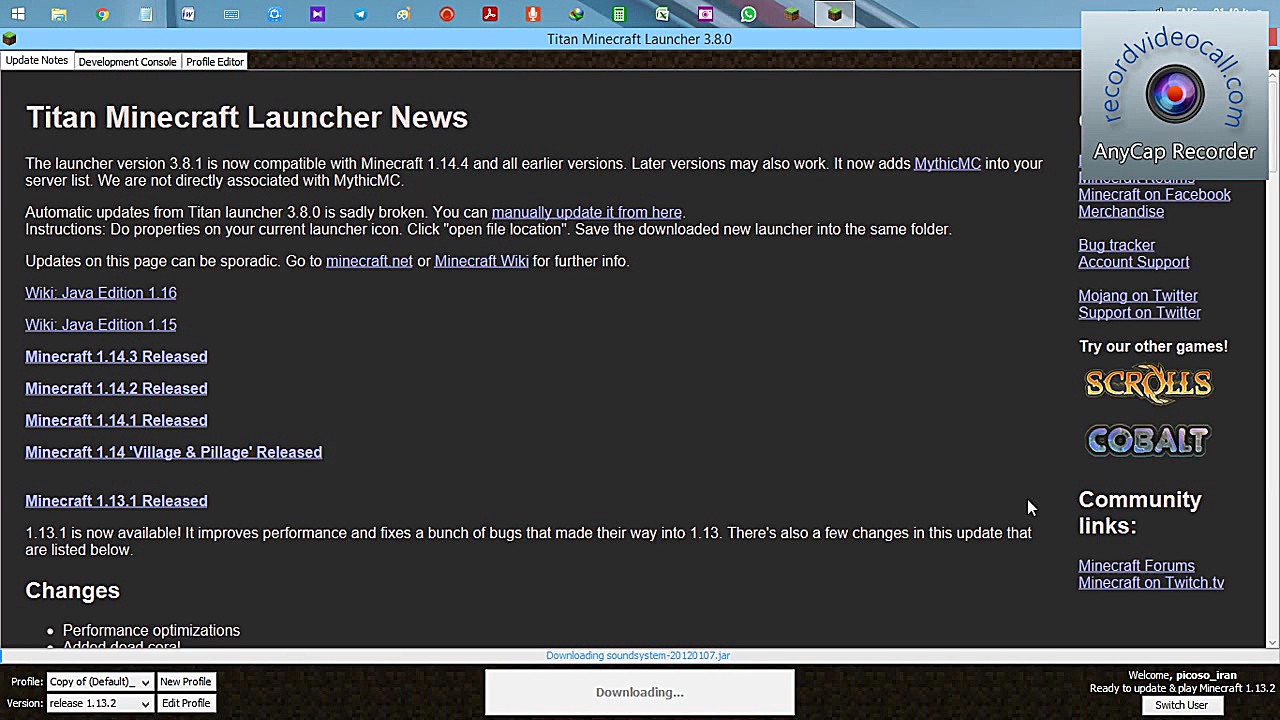Viewport: 1280px width, 720px height.
Task: Open the Minecraft on Facebook link
Action: 1154,195
